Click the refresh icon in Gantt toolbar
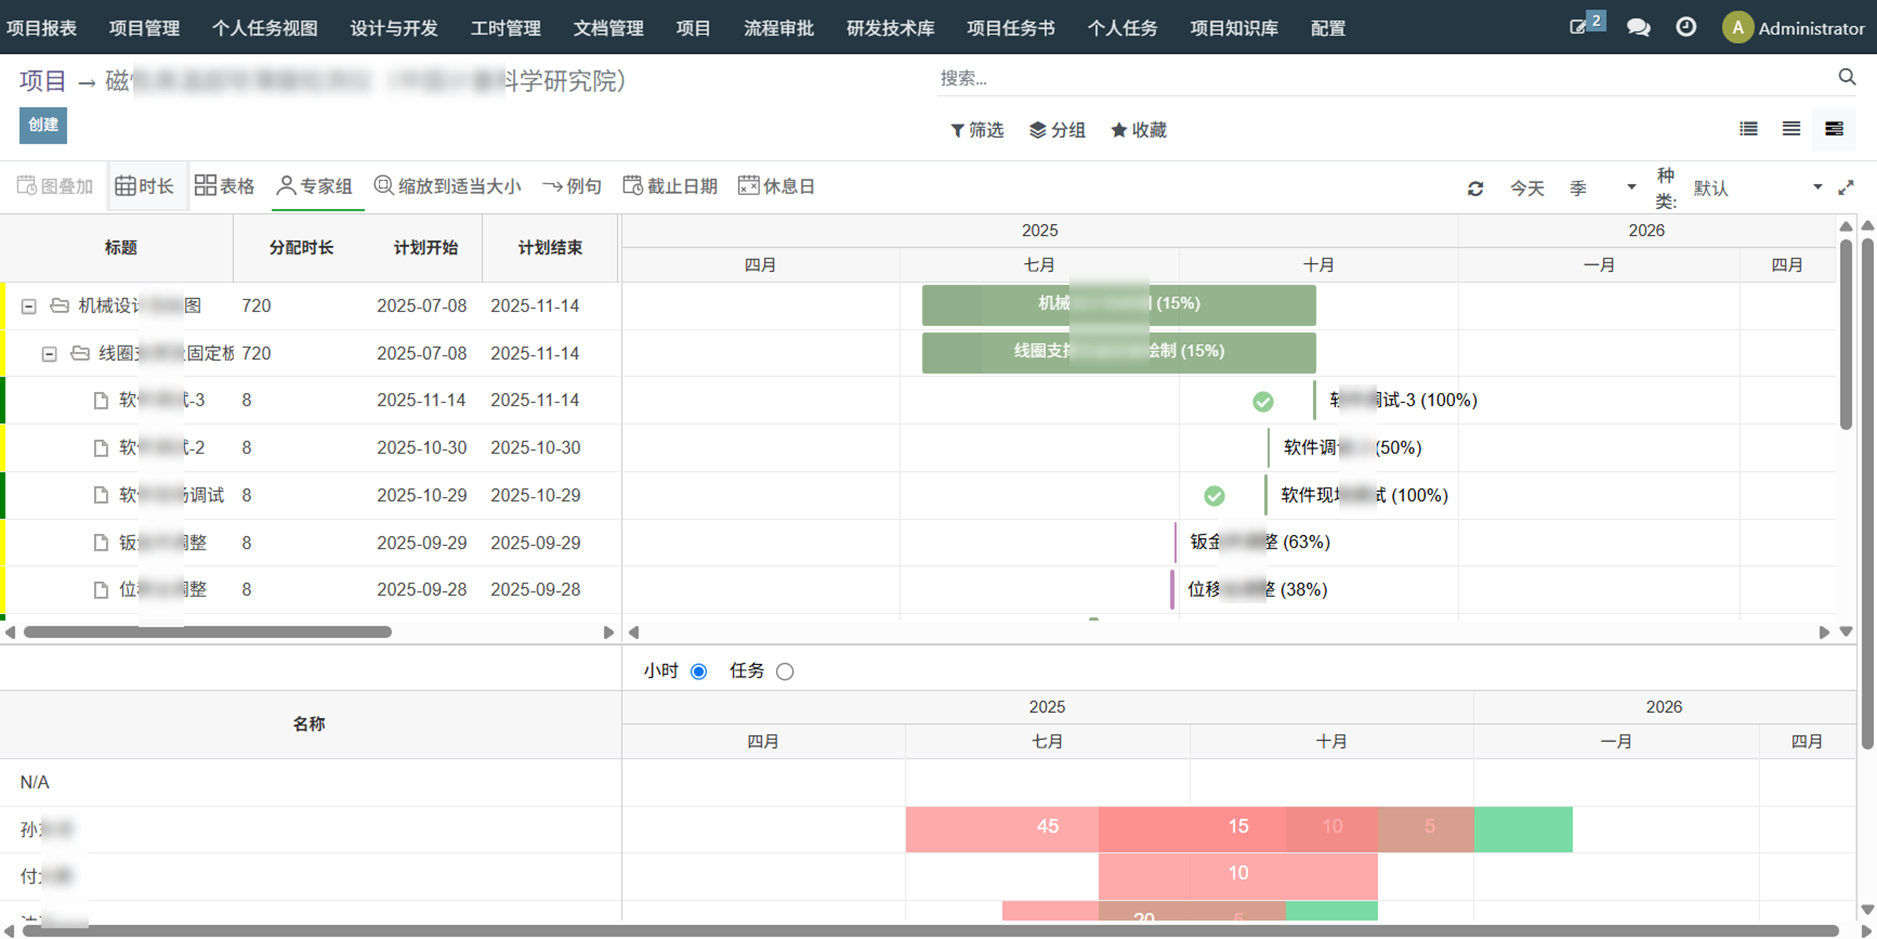1877x939 pixels. (1475, 188)
